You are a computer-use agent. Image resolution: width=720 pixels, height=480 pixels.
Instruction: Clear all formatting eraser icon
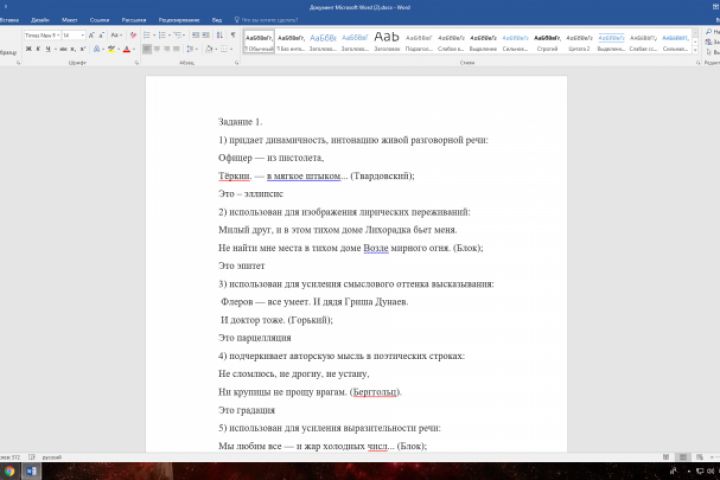pyautogui.click(x=133, y=35)
